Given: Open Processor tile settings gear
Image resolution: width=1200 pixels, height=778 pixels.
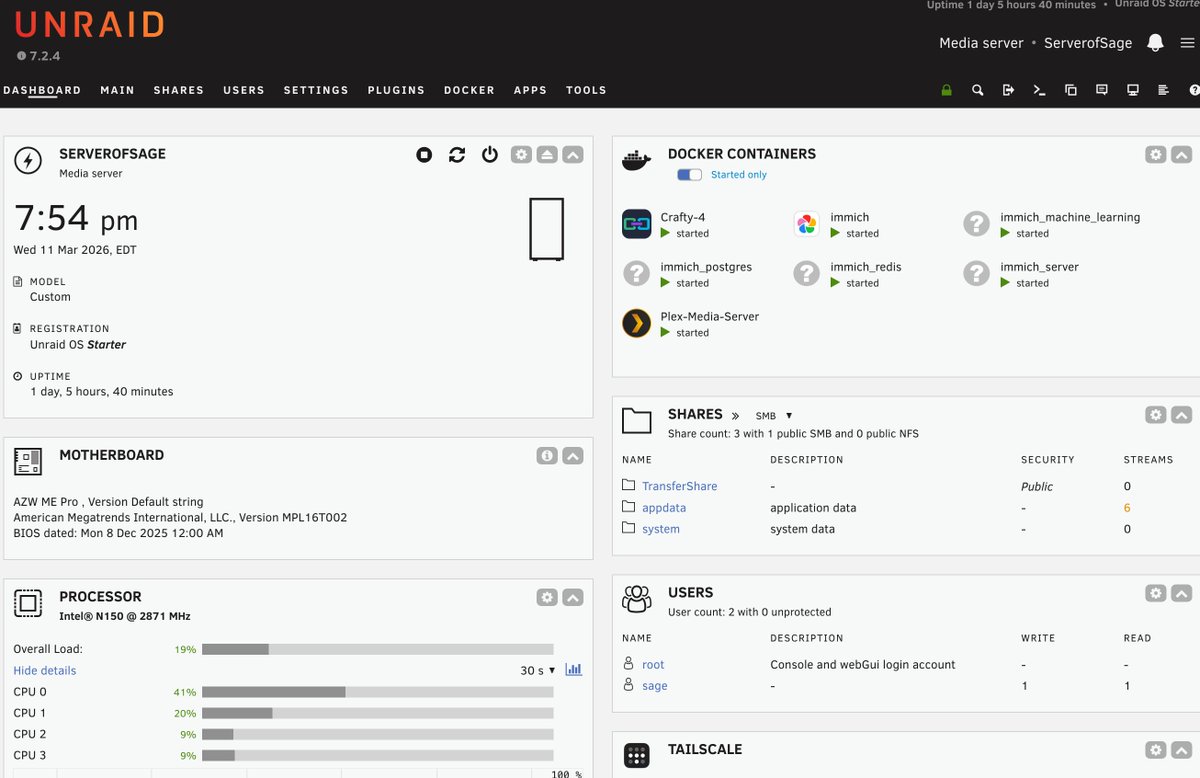Looking at the screenshot, I should pos(547,597).
